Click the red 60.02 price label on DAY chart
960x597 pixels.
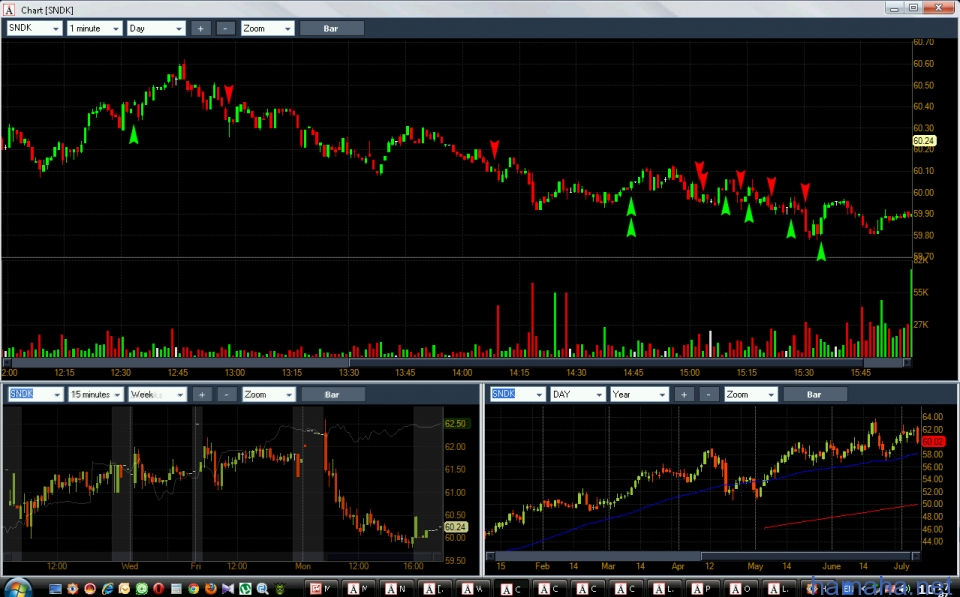click(x=932, y=441)
